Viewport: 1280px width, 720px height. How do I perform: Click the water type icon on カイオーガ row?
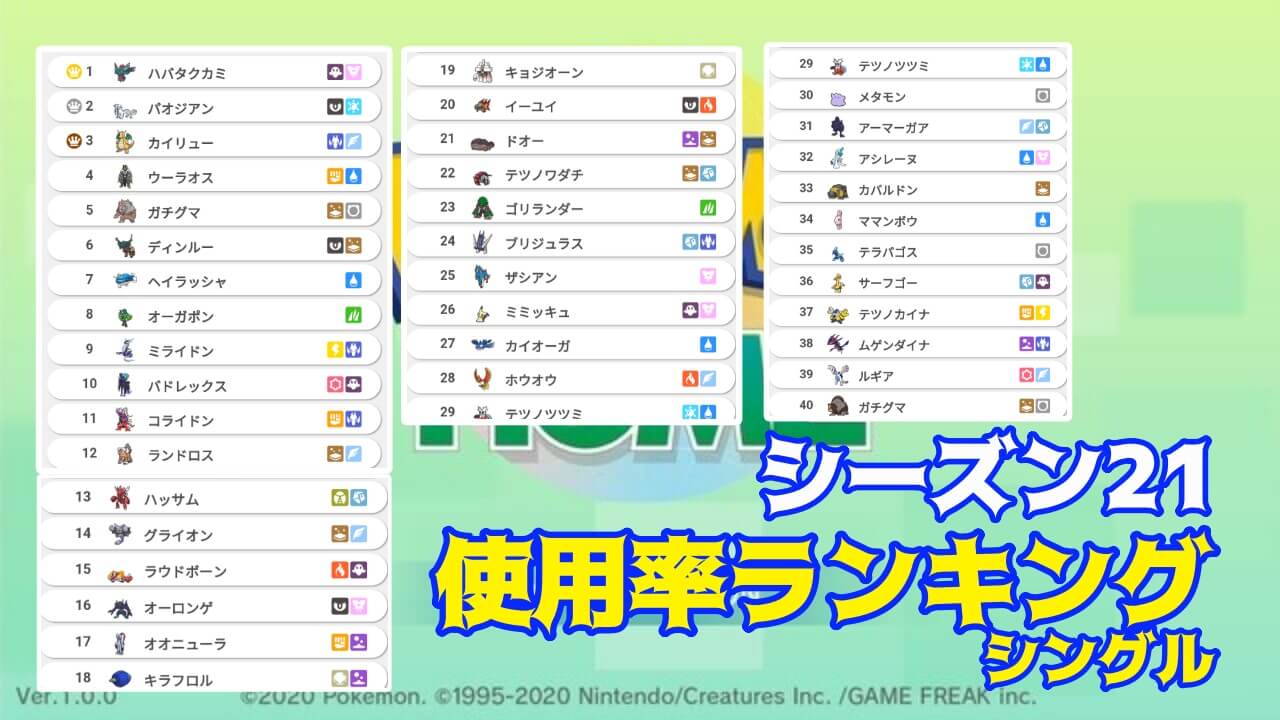tap(707, 344)
